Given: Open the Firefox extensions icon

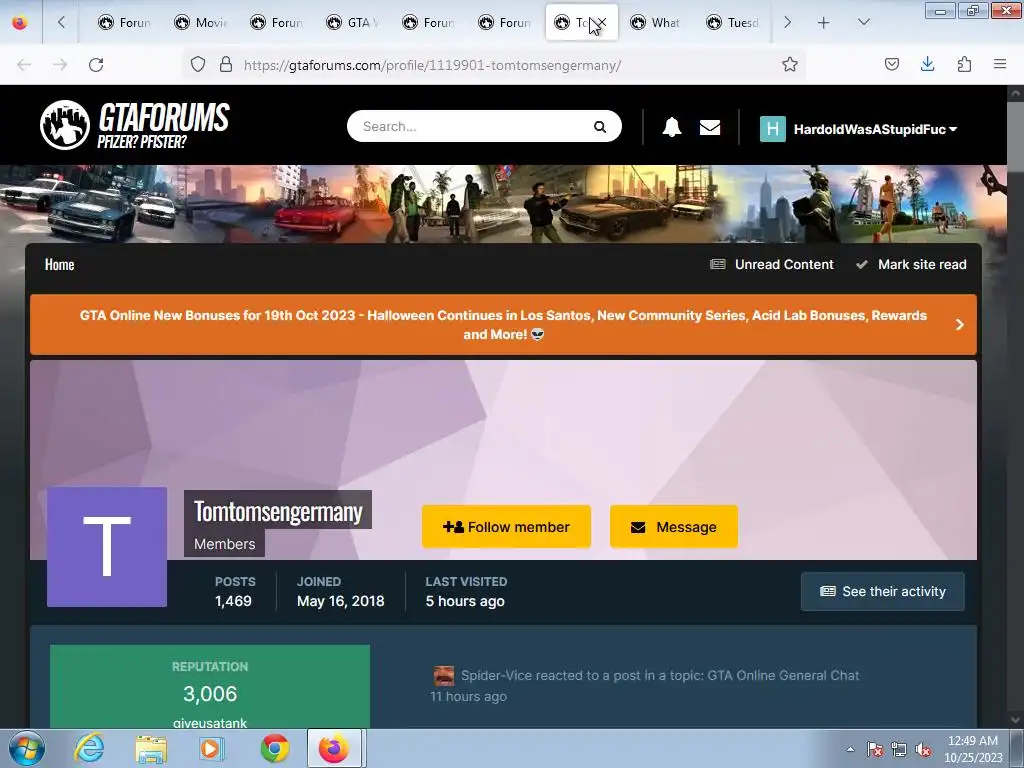Looking at the screenshot, I should (x=964, y=64).
